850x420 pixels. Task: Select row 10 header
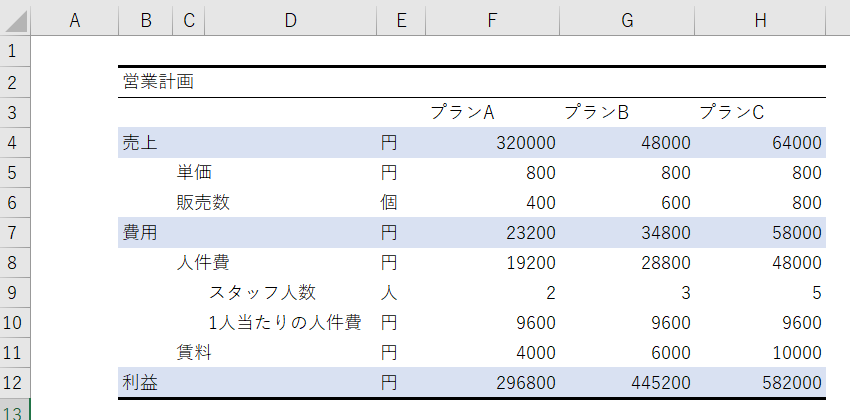(15, 323)
